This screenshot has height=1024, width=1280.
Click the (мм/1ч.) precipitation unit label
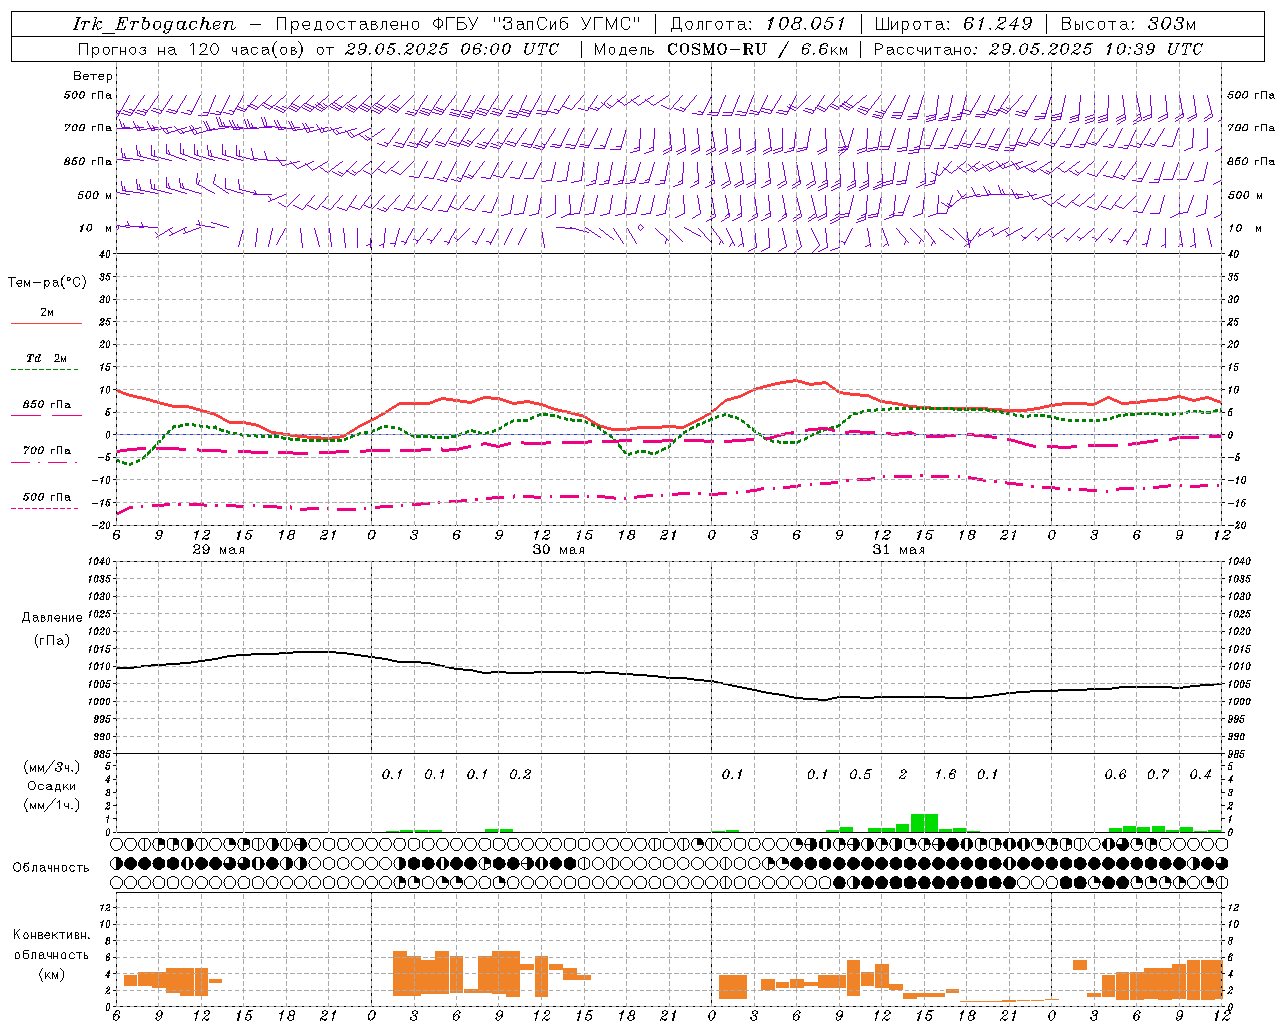(x=52, y=805)
